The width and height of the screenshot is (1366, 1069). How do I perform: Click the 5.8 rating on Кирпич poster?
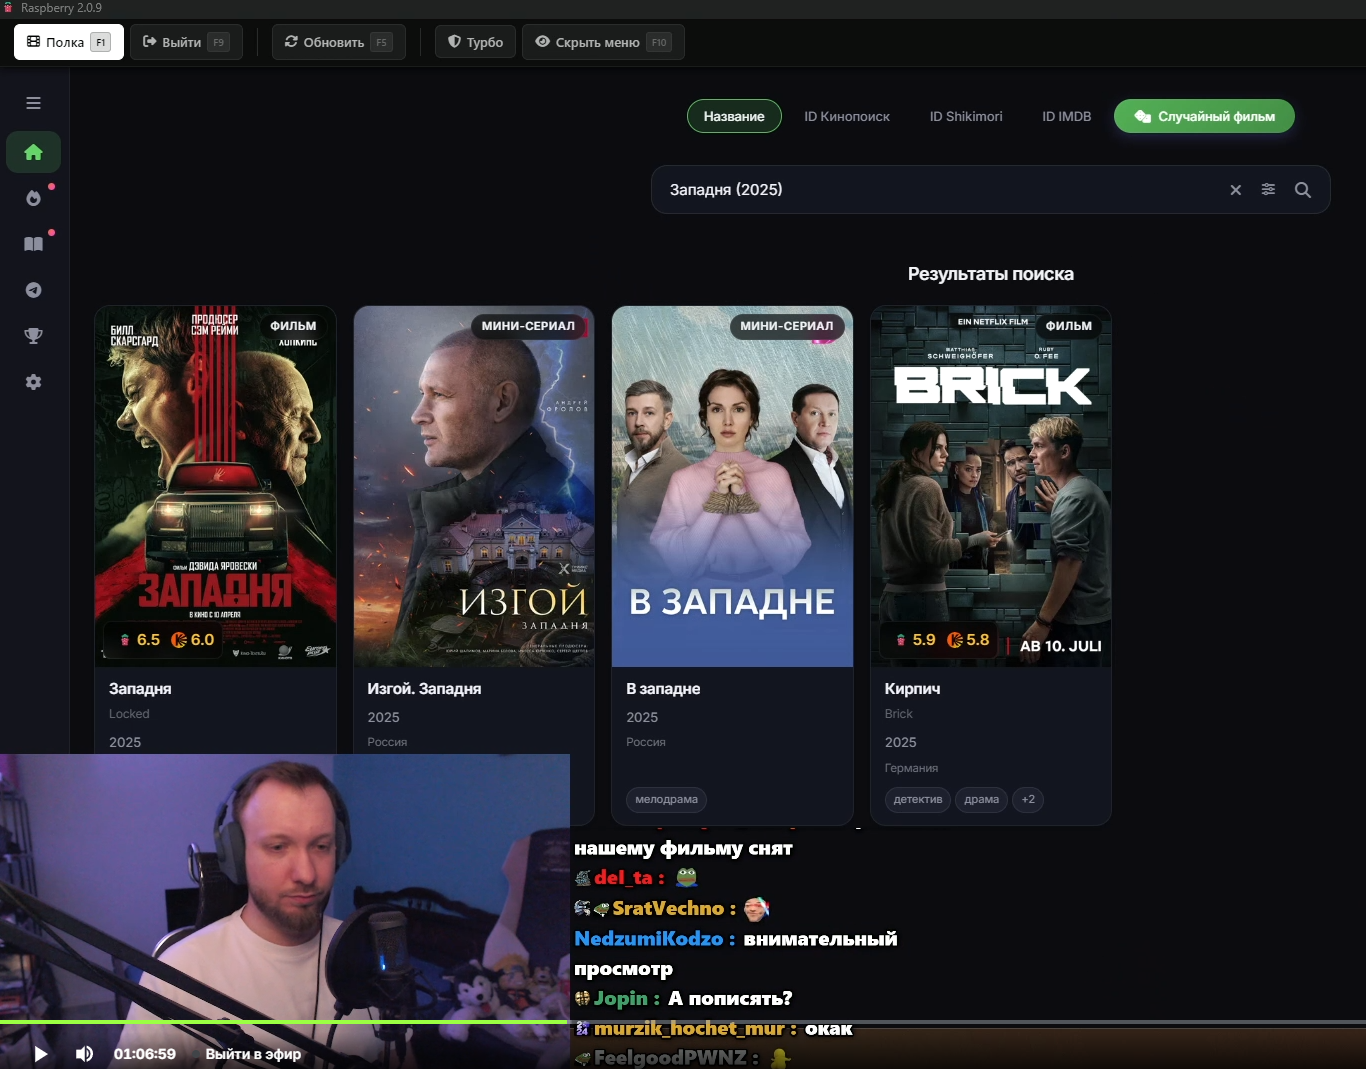(x=969, y=640)
